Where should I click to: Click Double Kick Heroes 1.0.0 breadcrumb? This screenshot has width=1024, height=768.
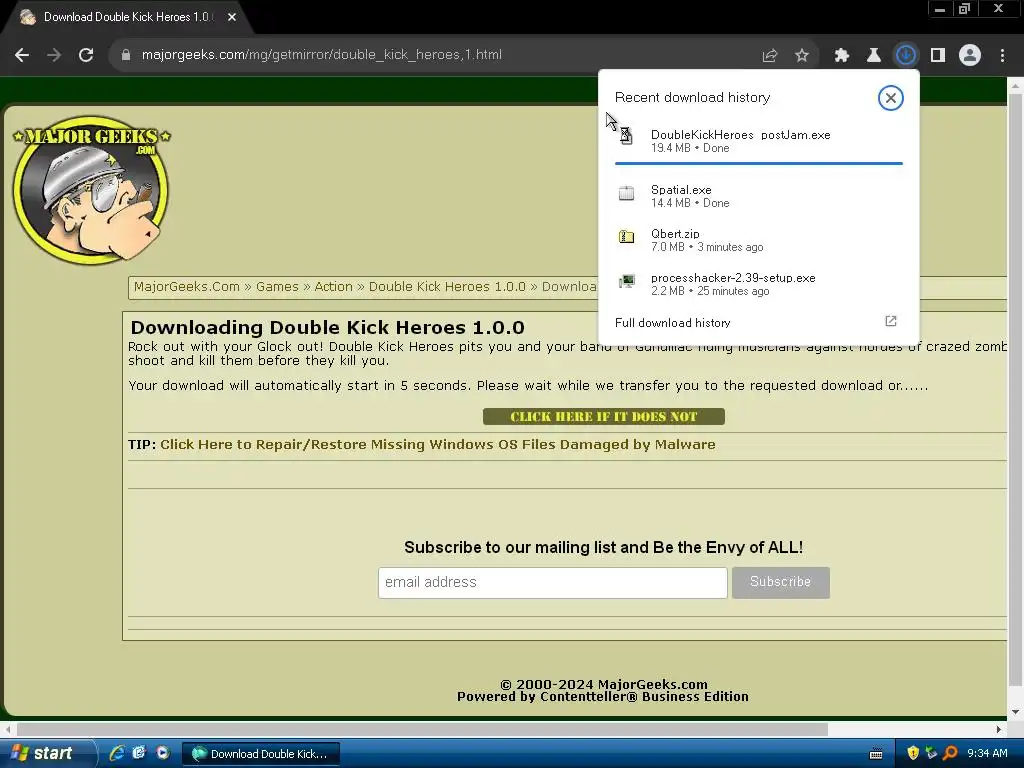click(447, 287)
